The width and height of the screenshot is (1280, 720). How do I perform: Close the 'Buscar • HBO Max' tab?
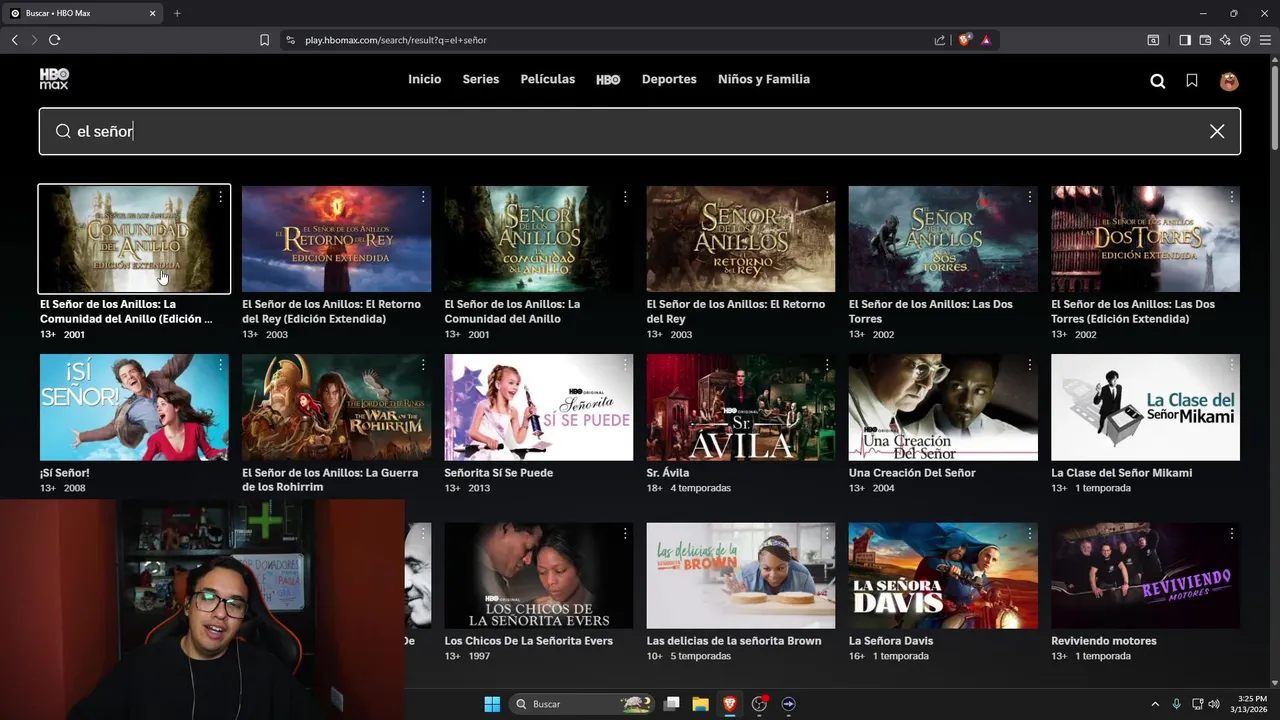pos(153,13)
